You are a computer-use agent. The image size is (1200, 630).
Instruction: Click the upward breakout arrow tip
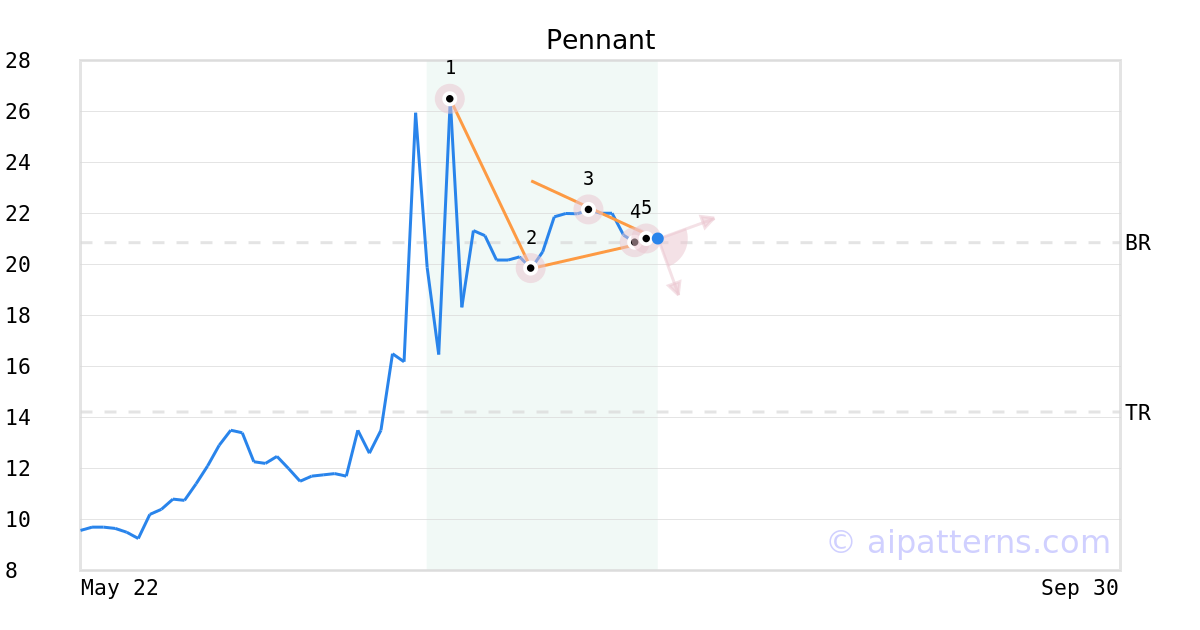coord(708,221)
